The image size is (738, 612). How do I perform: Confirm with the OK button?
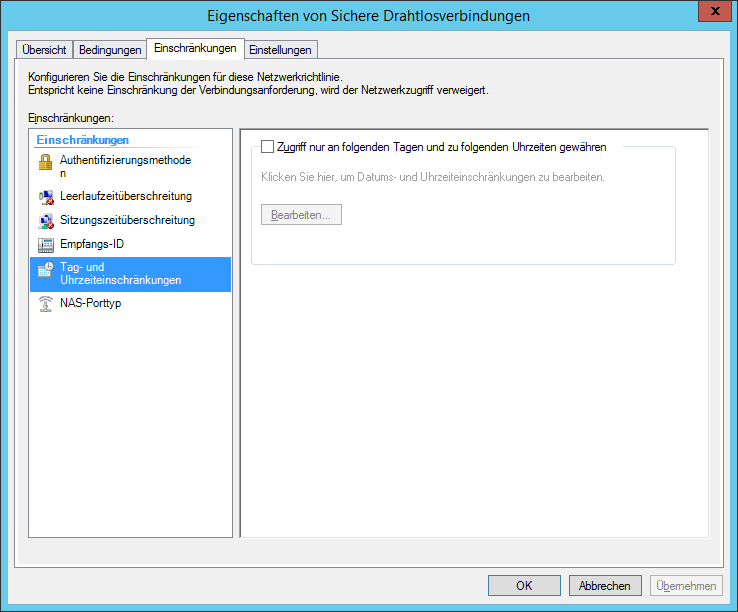click(x=524, y=586)
